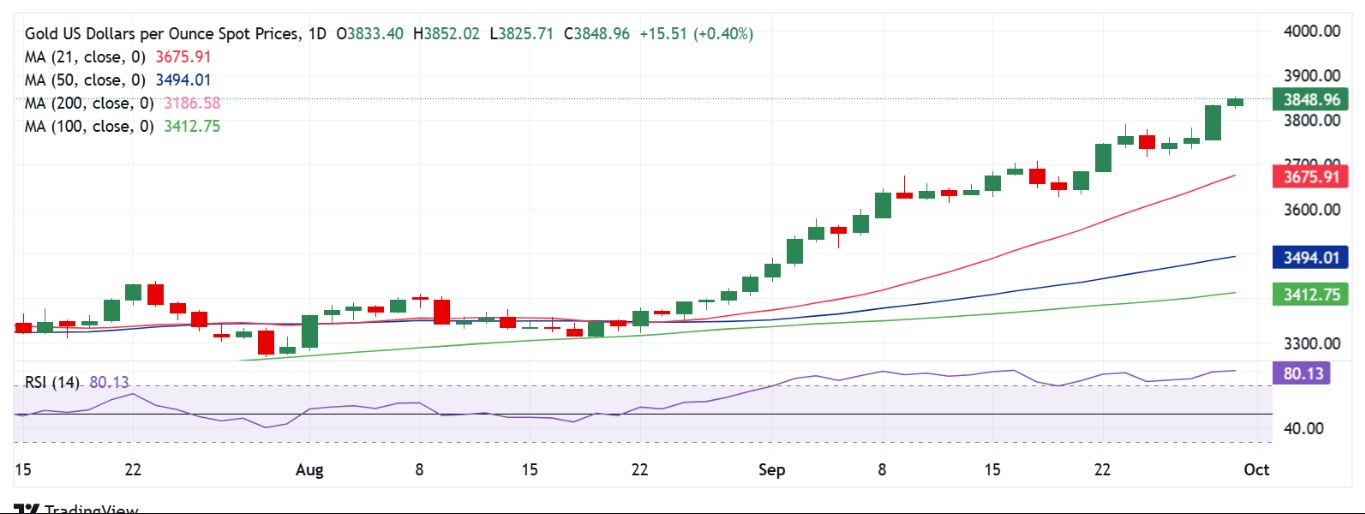The image size is (1365, 514).
Task: Click the 40.00 RSI scale label
Action: 1304,428
